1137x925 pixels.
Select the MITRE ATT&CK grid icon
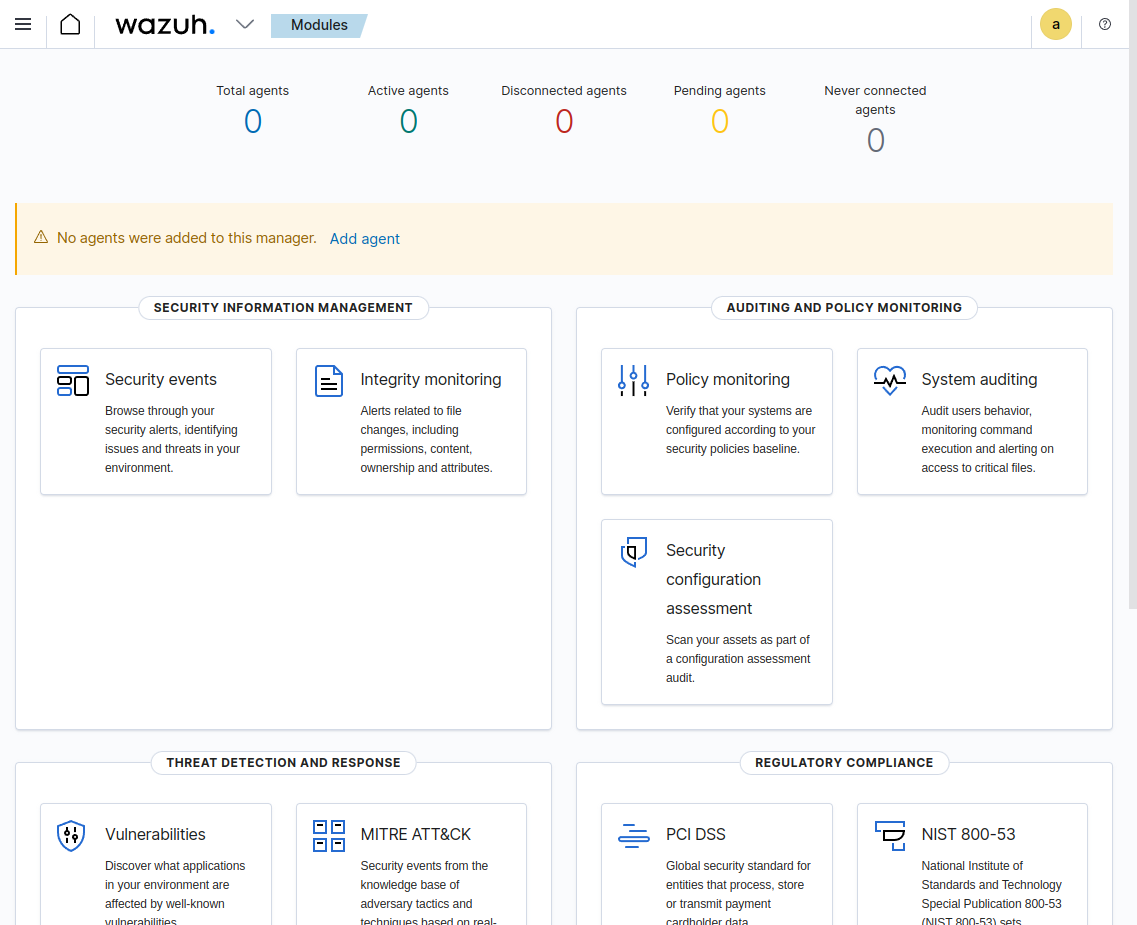328,835
